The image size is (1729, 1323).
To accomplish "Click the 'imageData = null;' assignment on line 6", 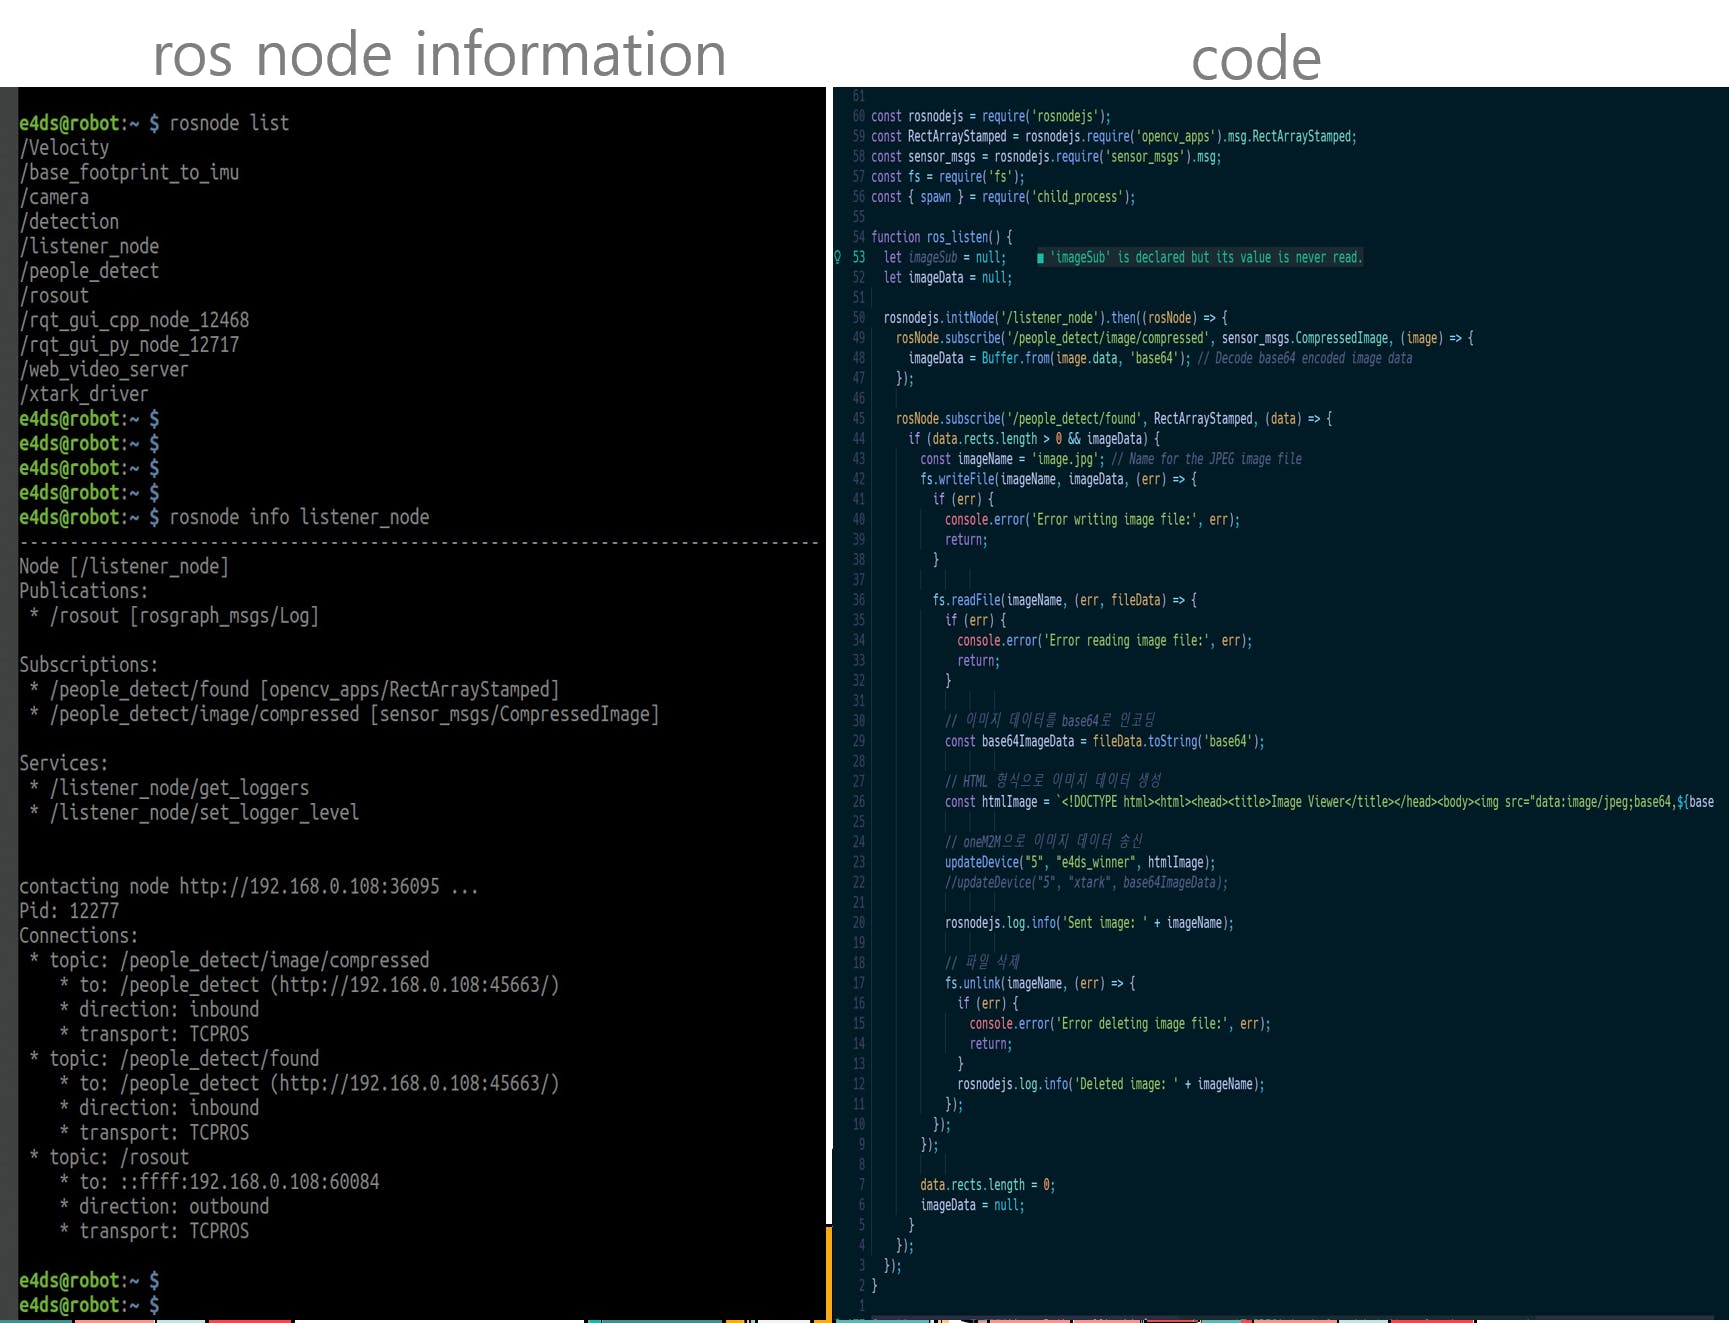I will click(972, 1206).
